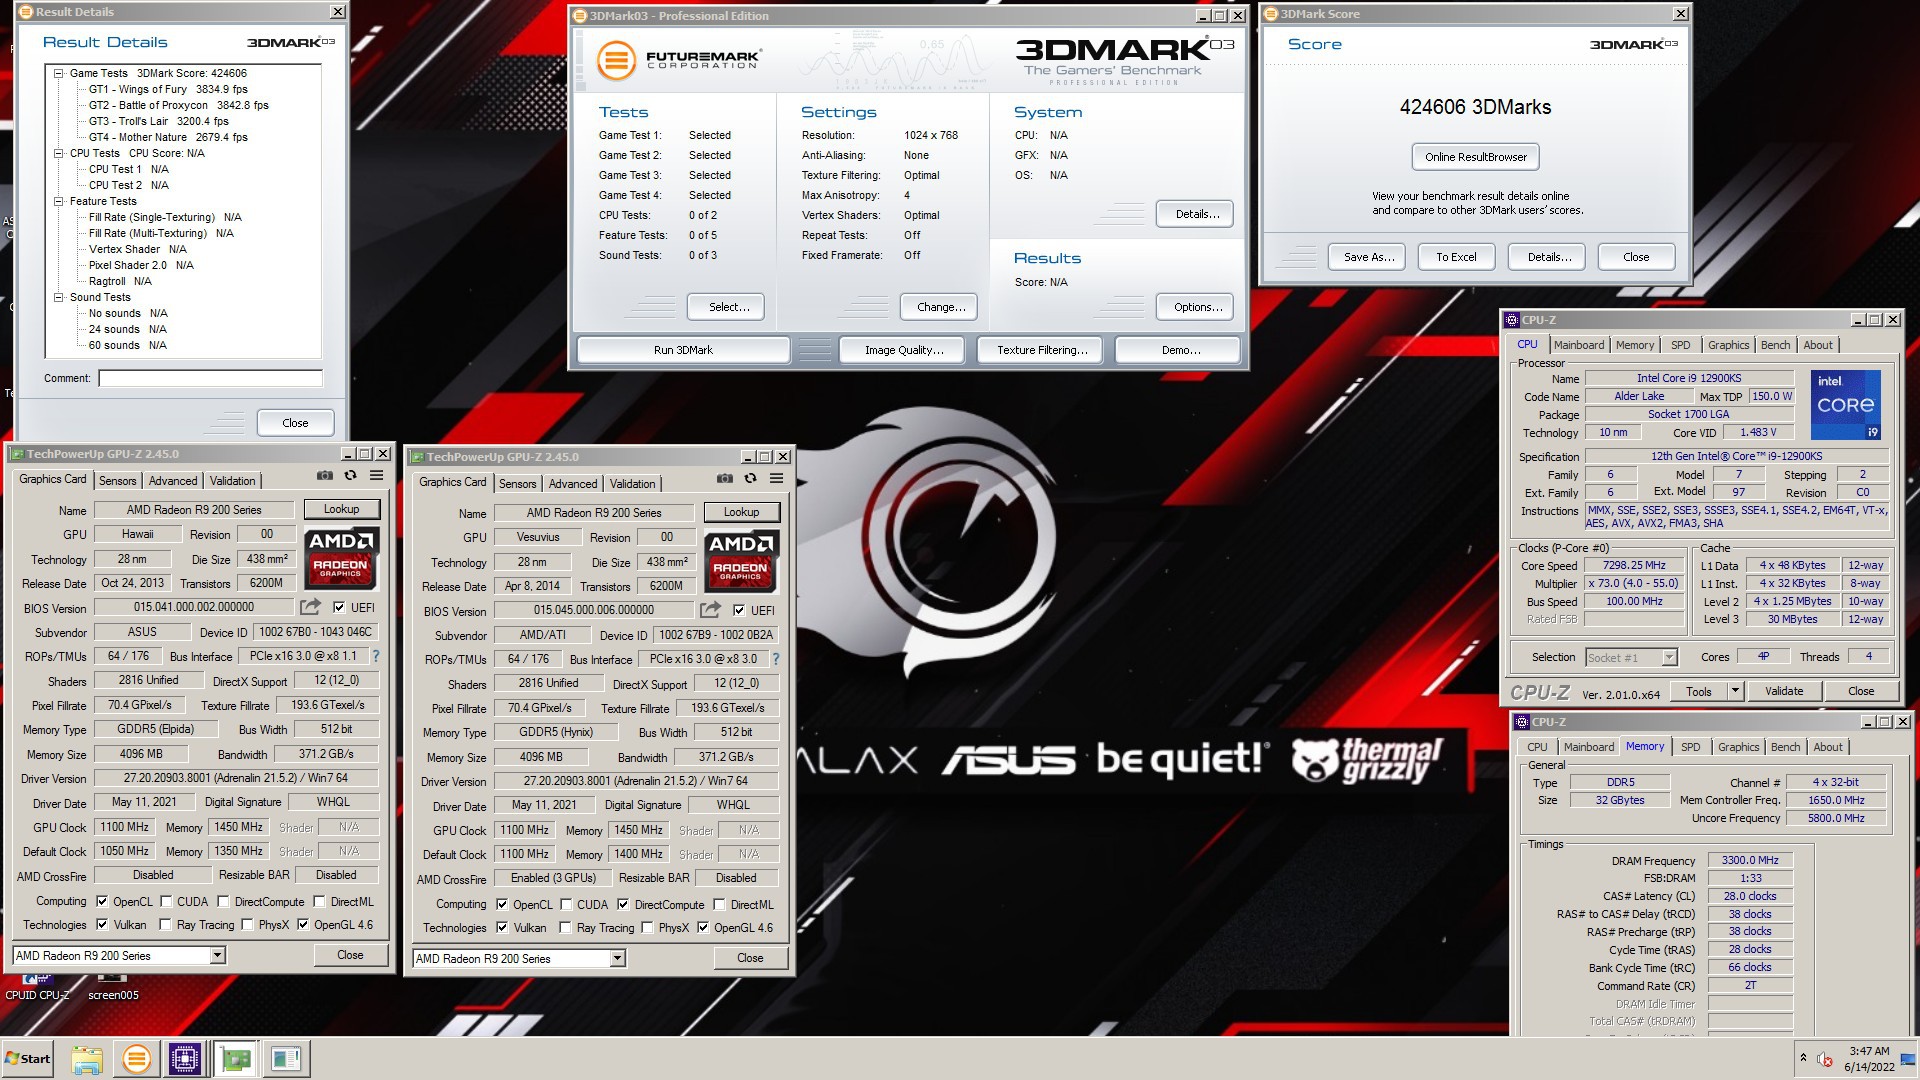Toggle Vulkan checkbox in left GPU-Z
The image size is (1920, 1080).
(101, 924)
